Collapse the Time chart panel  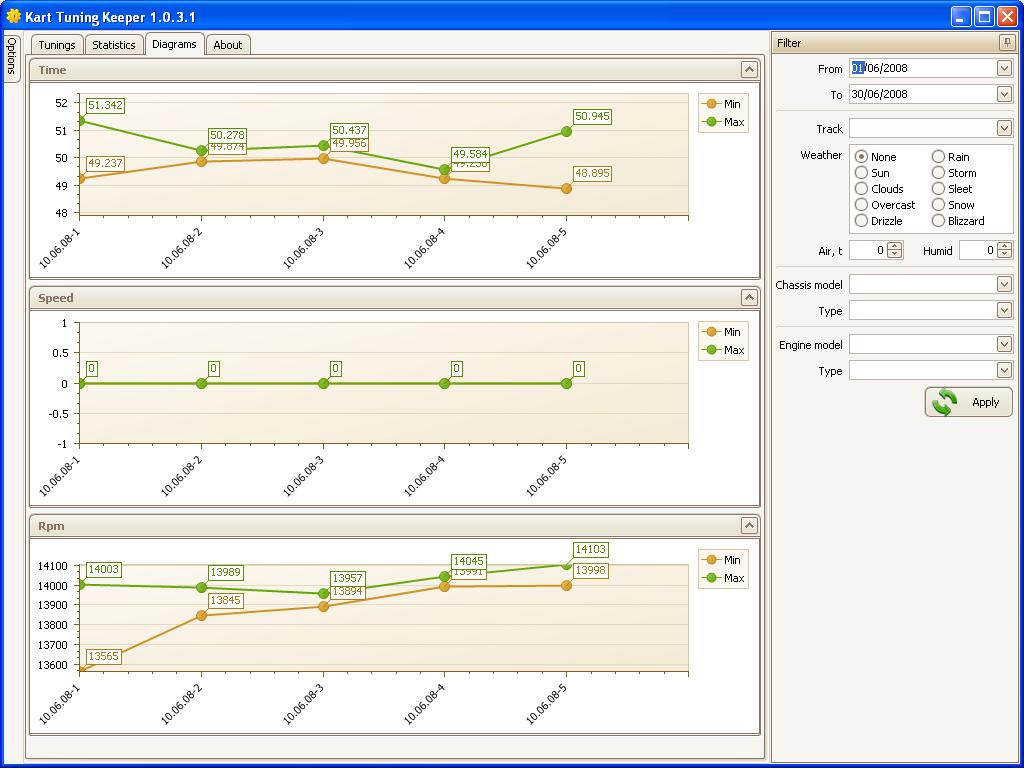click(748, 70)
